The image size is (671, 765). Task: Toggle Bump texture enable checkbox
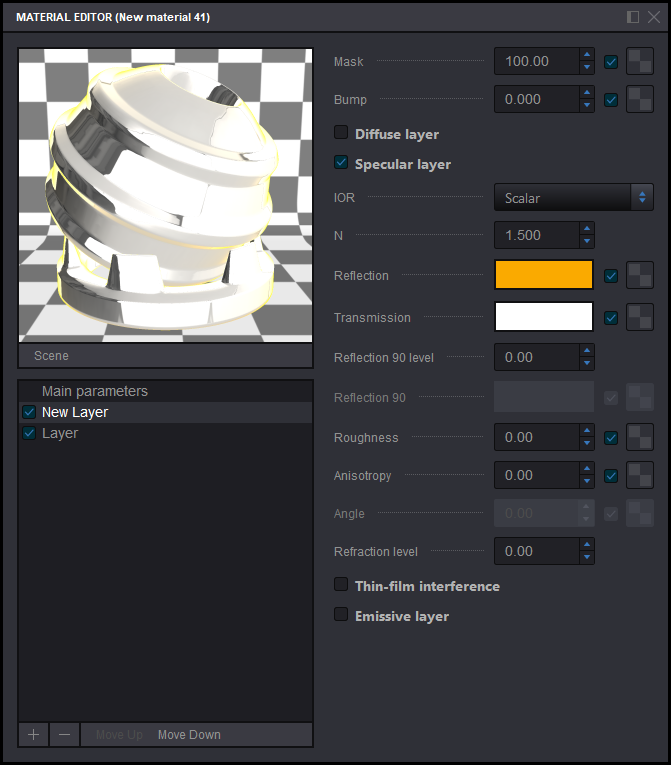coord(611,100)
